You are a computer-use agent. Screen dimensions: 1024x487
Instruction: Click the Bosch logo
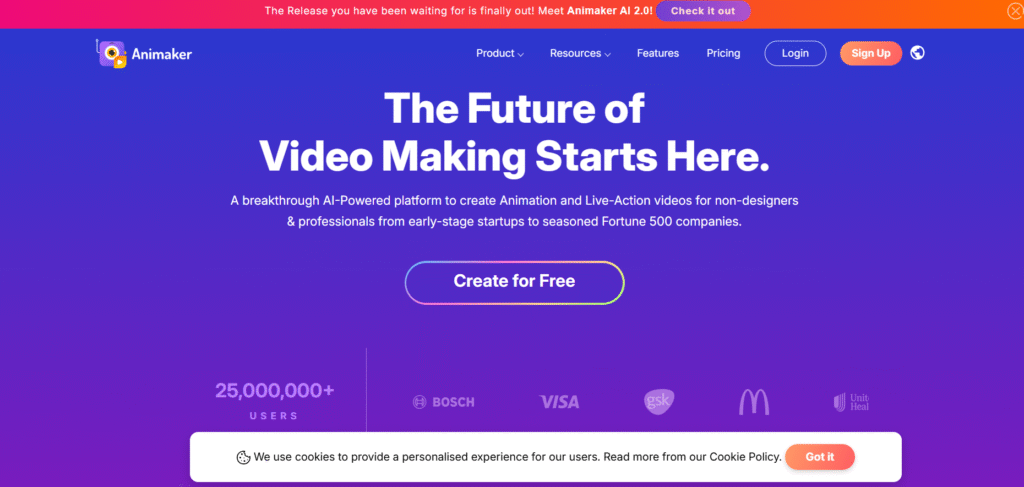point(443,402)
